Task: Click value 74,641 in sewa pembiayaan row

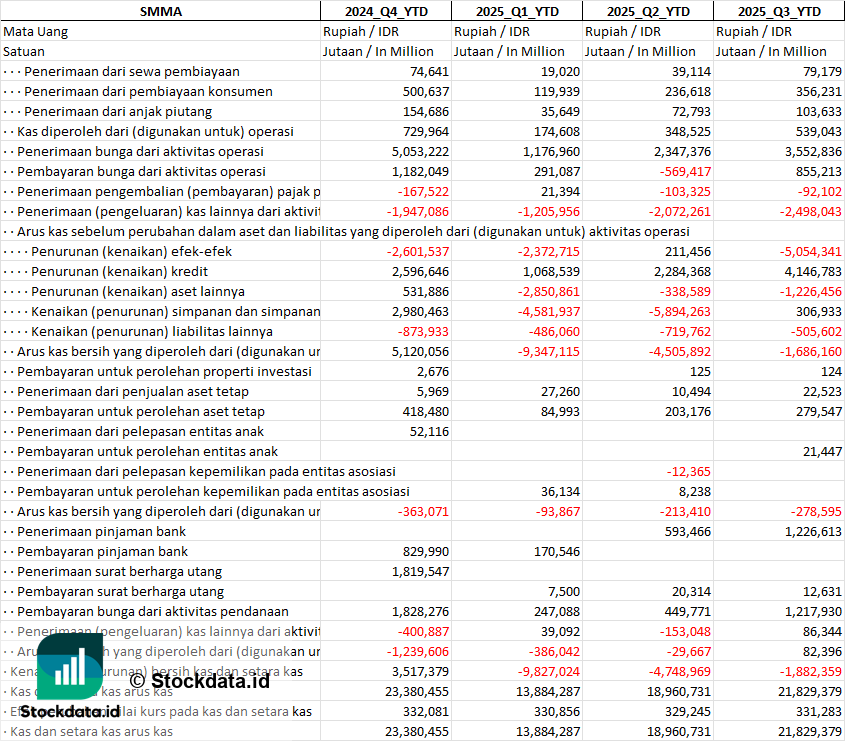Action: [x=430, y=72]
